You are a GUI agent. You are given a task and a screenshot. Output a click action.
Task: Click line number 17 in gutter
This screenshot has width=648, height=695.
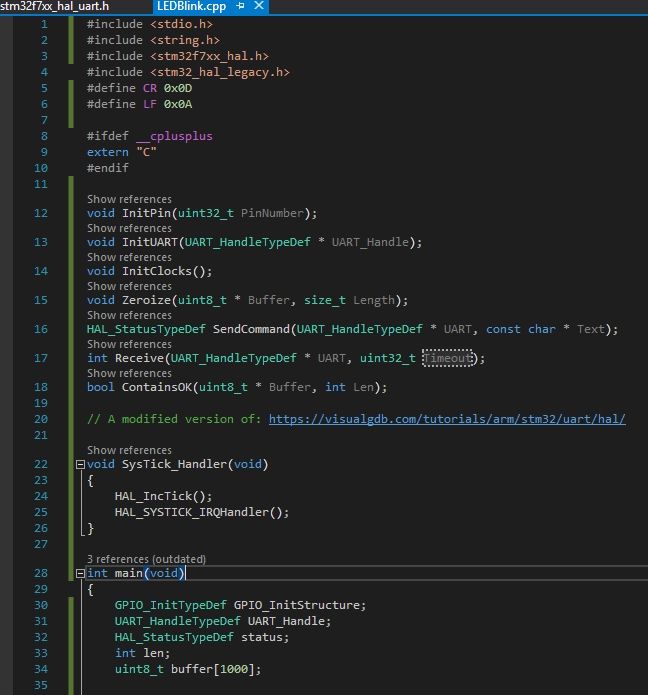click(41, 358)
